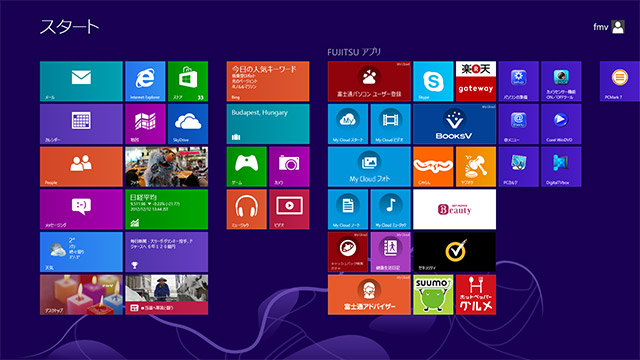Screen dimensions: 640x360
Task: Open the Video player tile
Action: coord(289,209)
